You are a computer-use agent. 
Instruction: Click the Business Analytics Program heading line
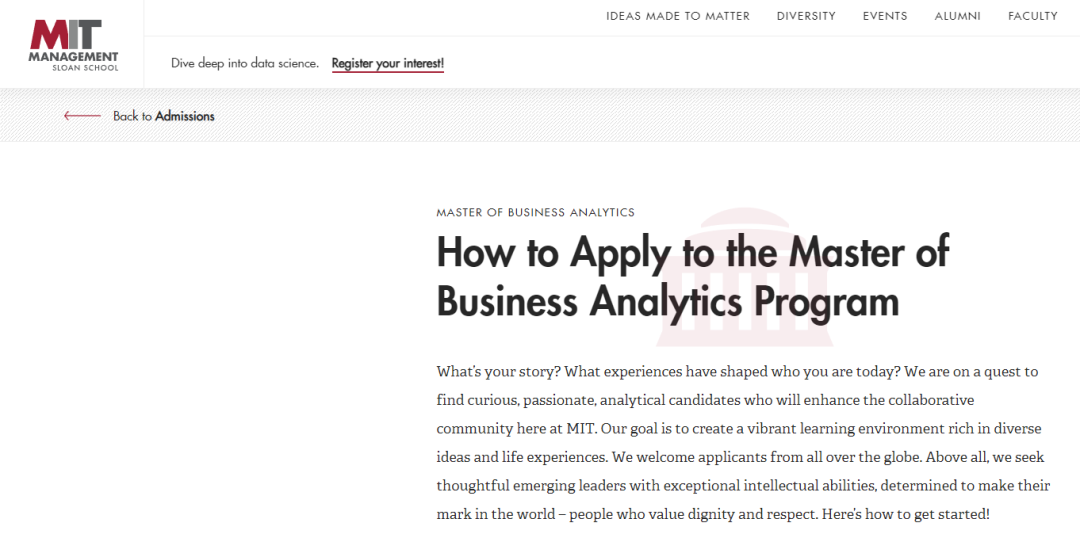tap(667, 301)
